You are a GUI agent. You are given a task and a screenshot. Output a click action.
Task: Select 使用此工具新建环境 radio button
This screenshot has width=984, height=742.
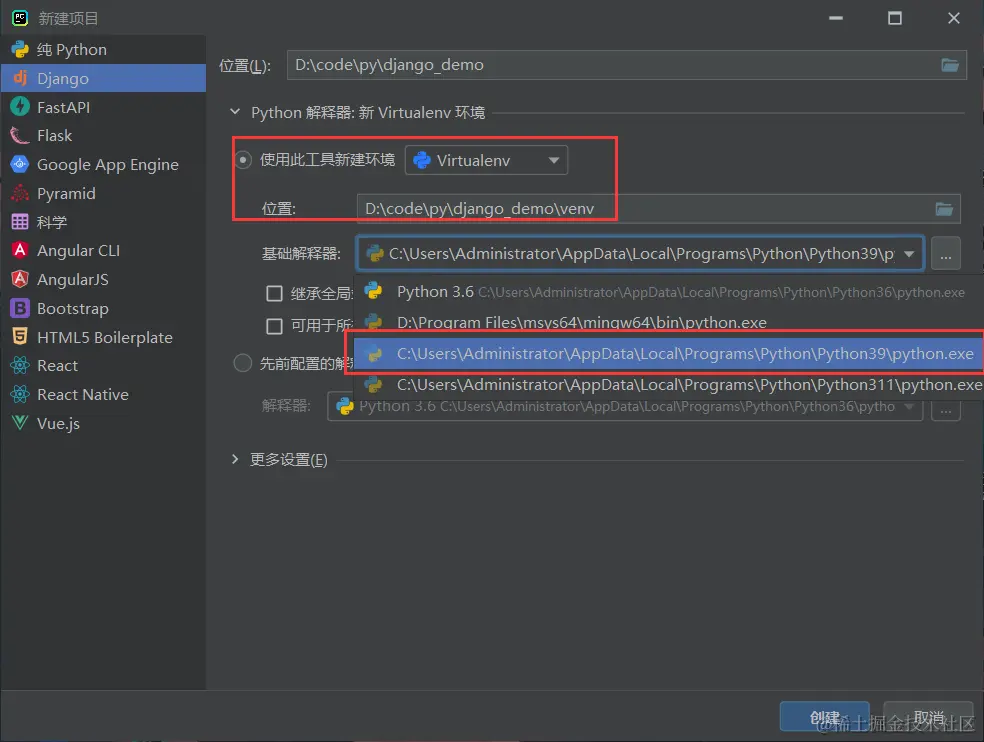pos(243,160)
